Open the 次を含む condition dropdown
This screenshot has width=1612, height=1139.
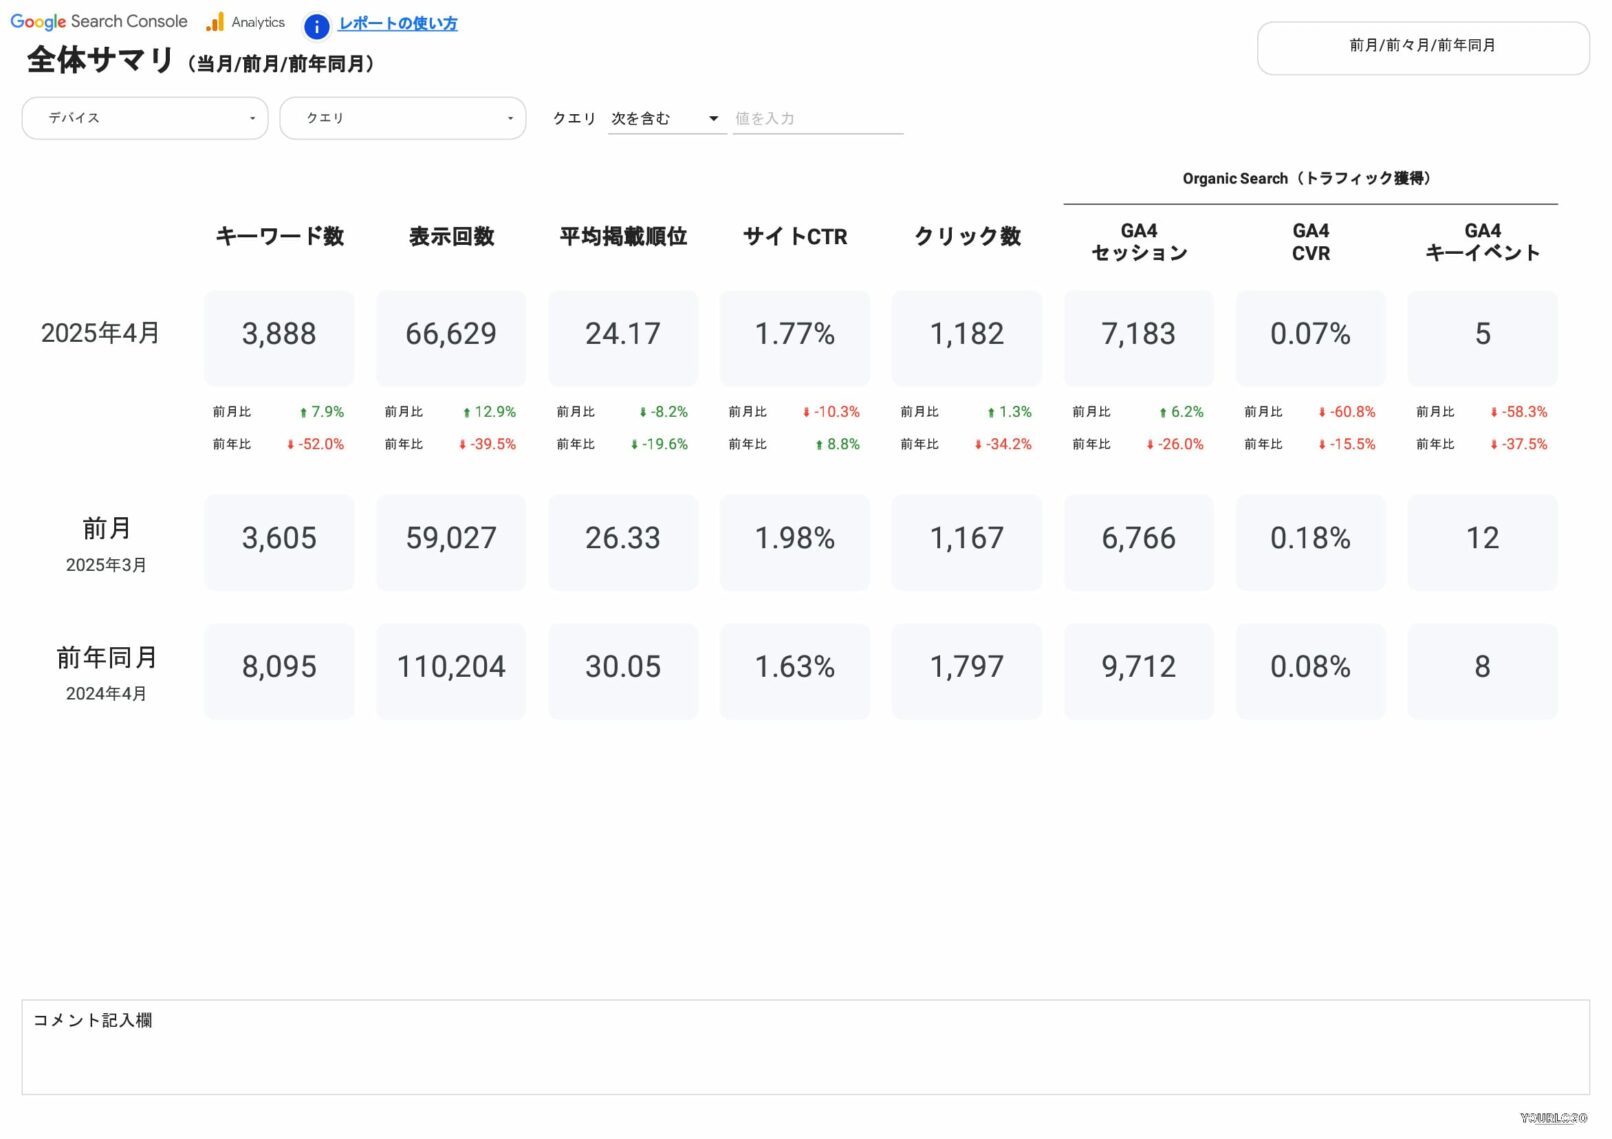click(666, 119)
